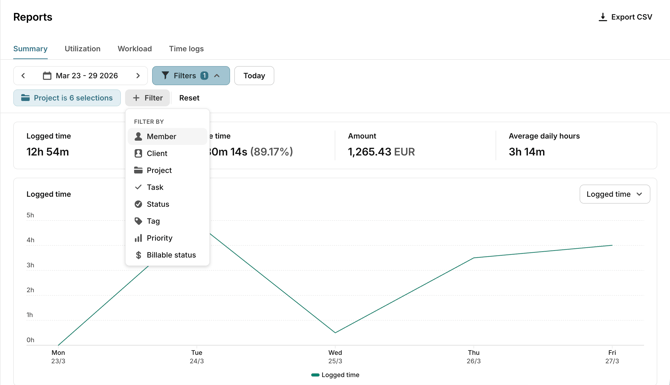Click the Mon 23/3 axis label
The height and width of the screenshot is (385, 670).
point(58,357)
